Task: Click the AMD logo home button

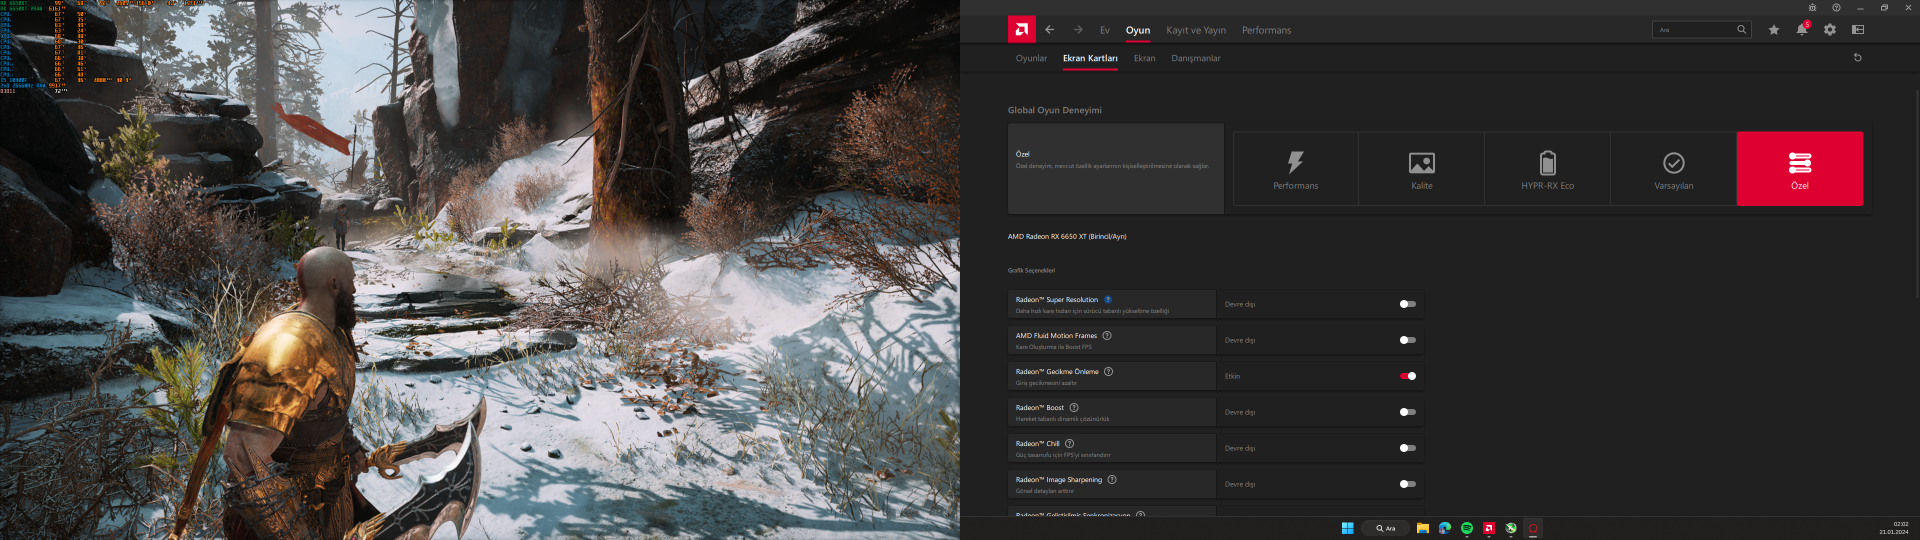Action: pos(1021,30)
